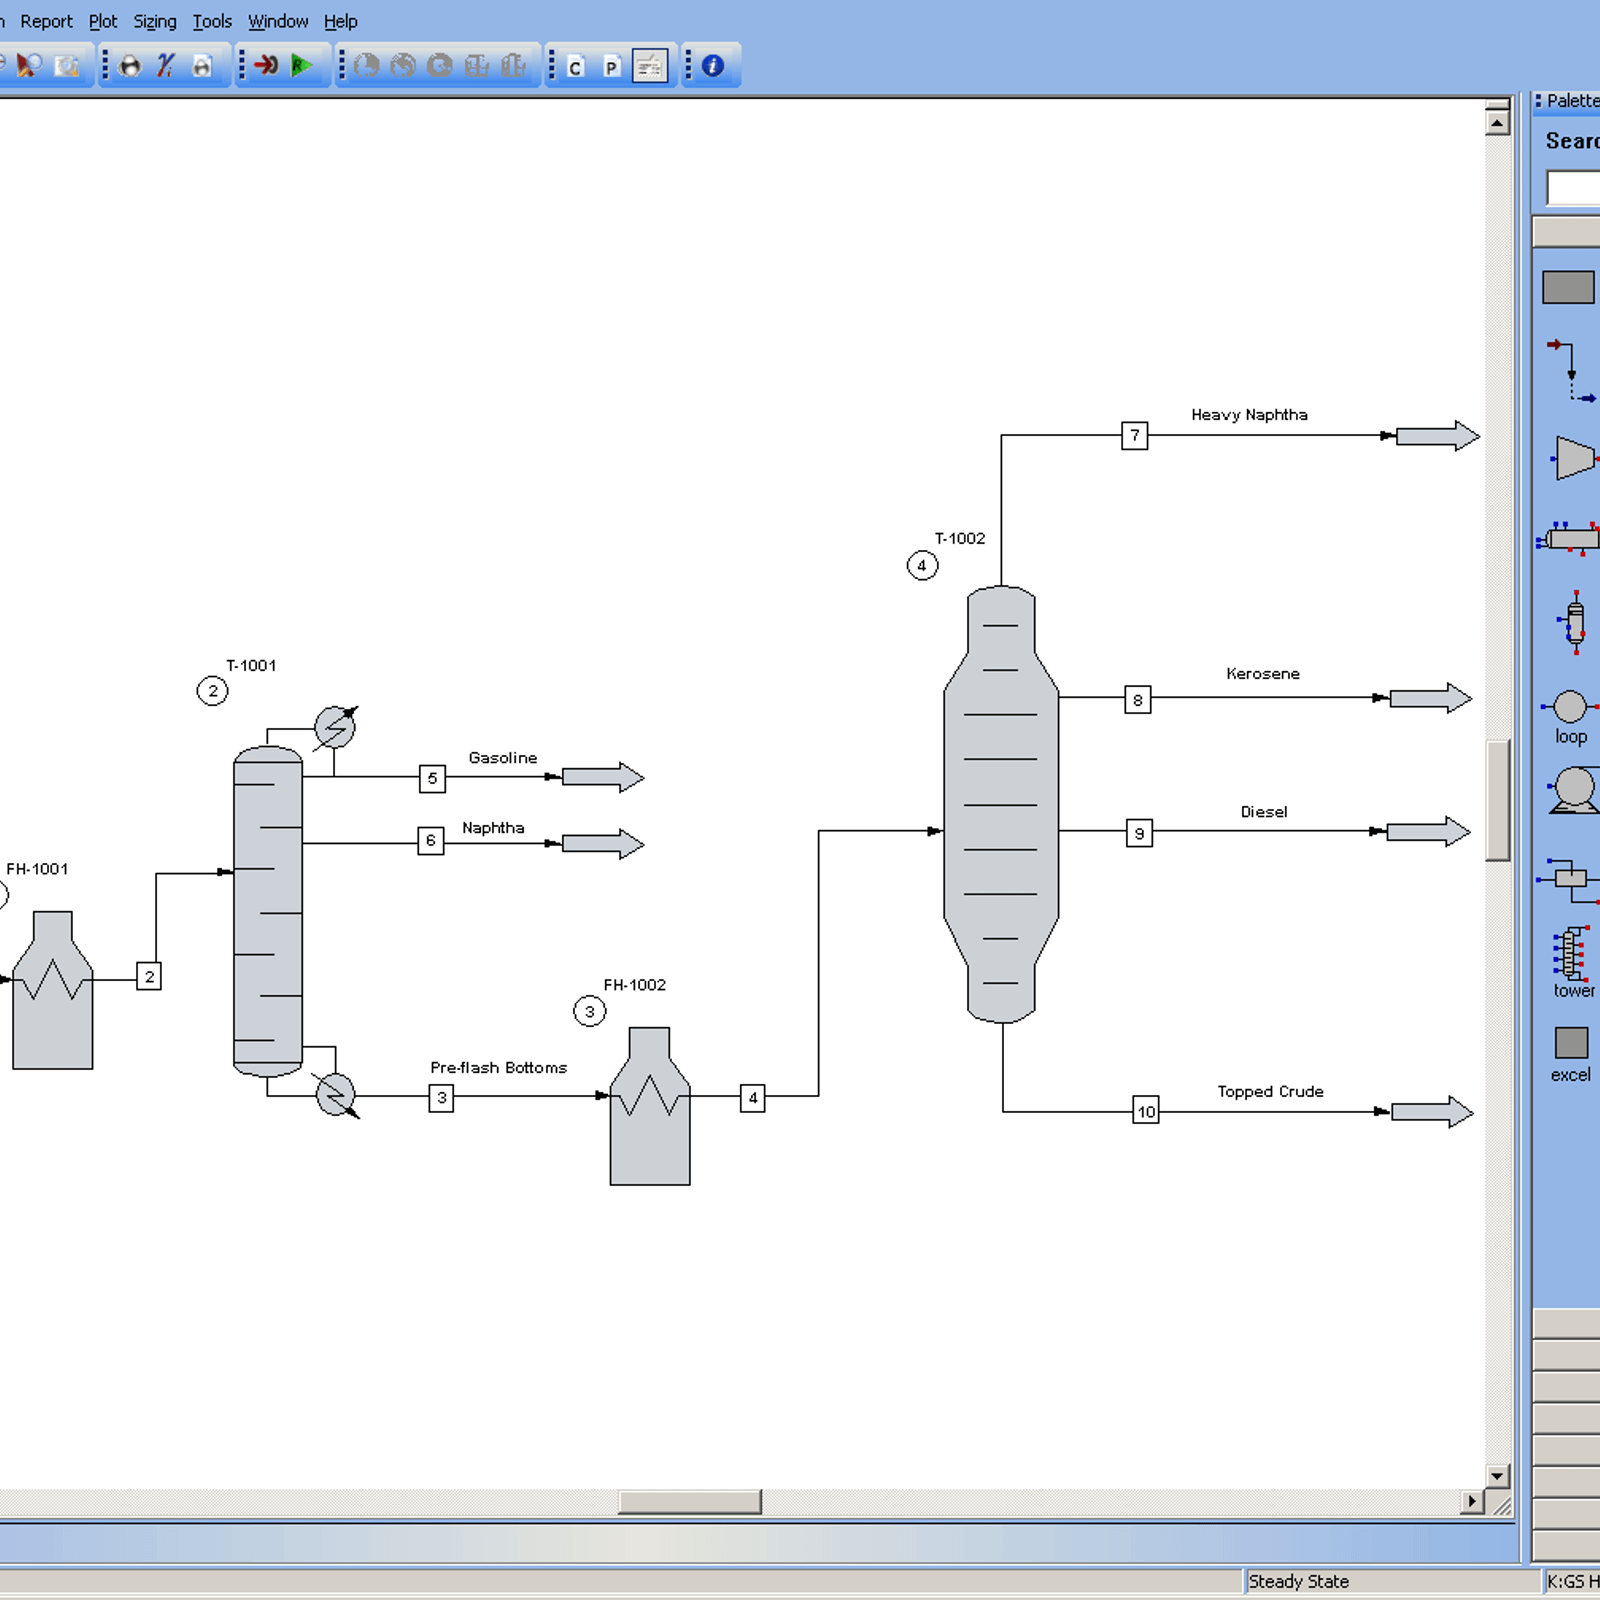Select the divider/controller unit in palette
The width and height of the screenshot is (1600, 1600).
1569,879
